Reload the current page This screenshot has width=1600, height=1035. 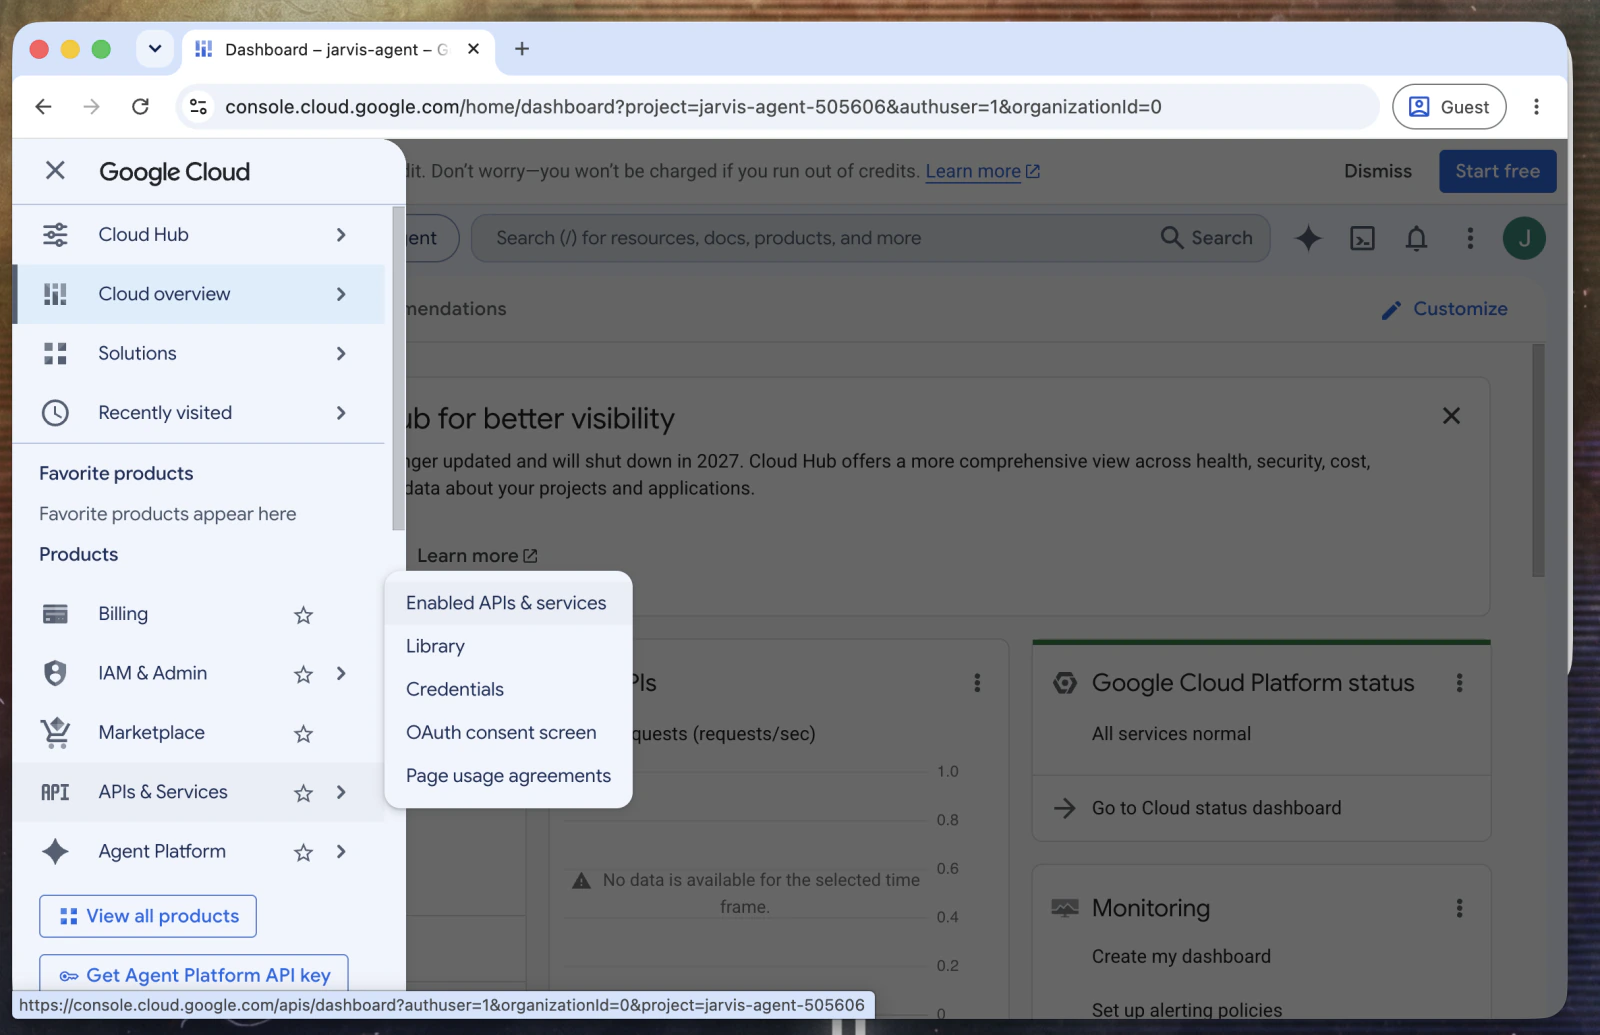[140, 107]
